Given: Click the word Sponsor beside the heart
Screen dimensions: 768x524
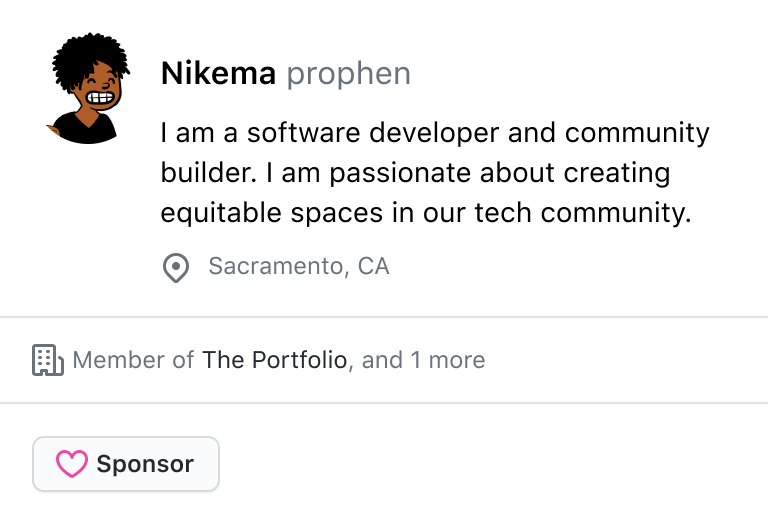Looking at the screenshot, I should tap(145, 464).
